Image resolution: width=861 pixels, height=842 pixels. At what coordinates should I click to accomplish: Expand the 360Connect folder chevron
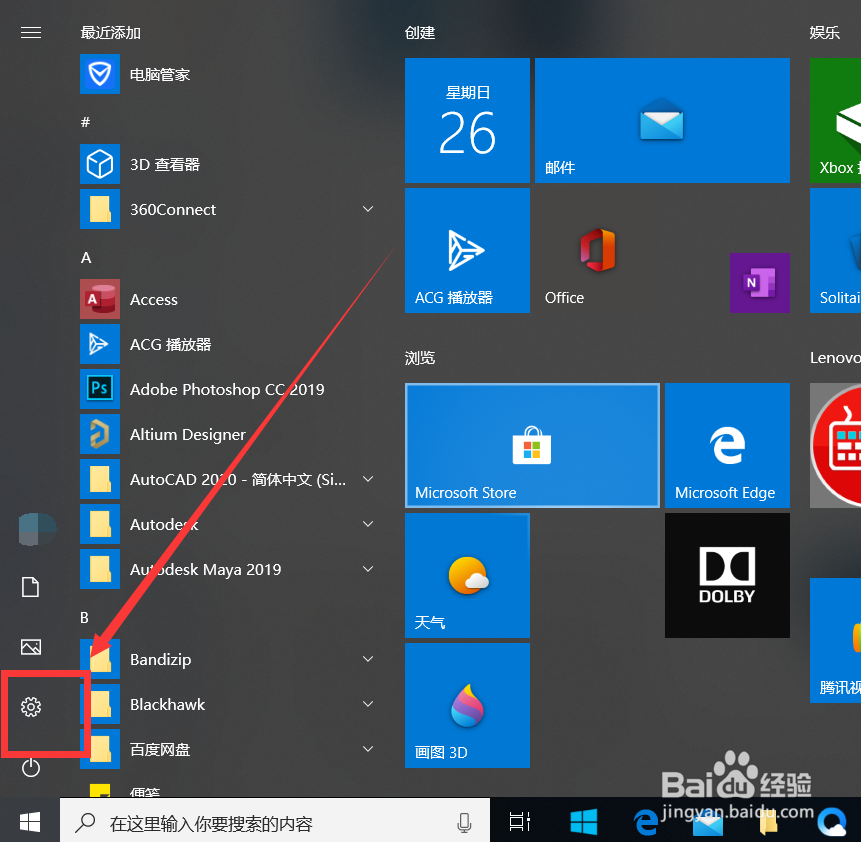(368, 209)
